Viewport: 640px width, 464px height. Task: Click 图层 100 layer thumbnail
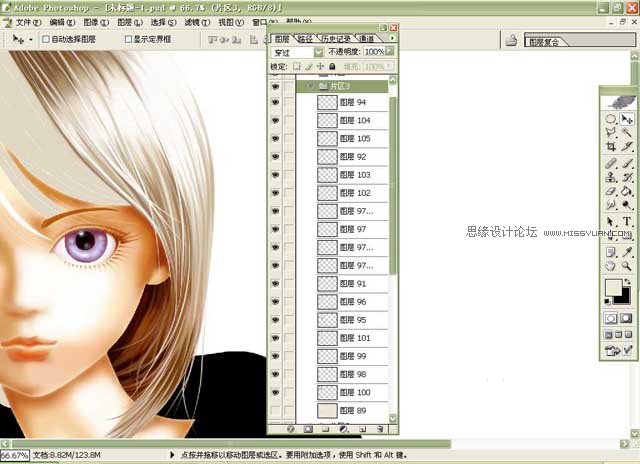(x=327, y=393)
